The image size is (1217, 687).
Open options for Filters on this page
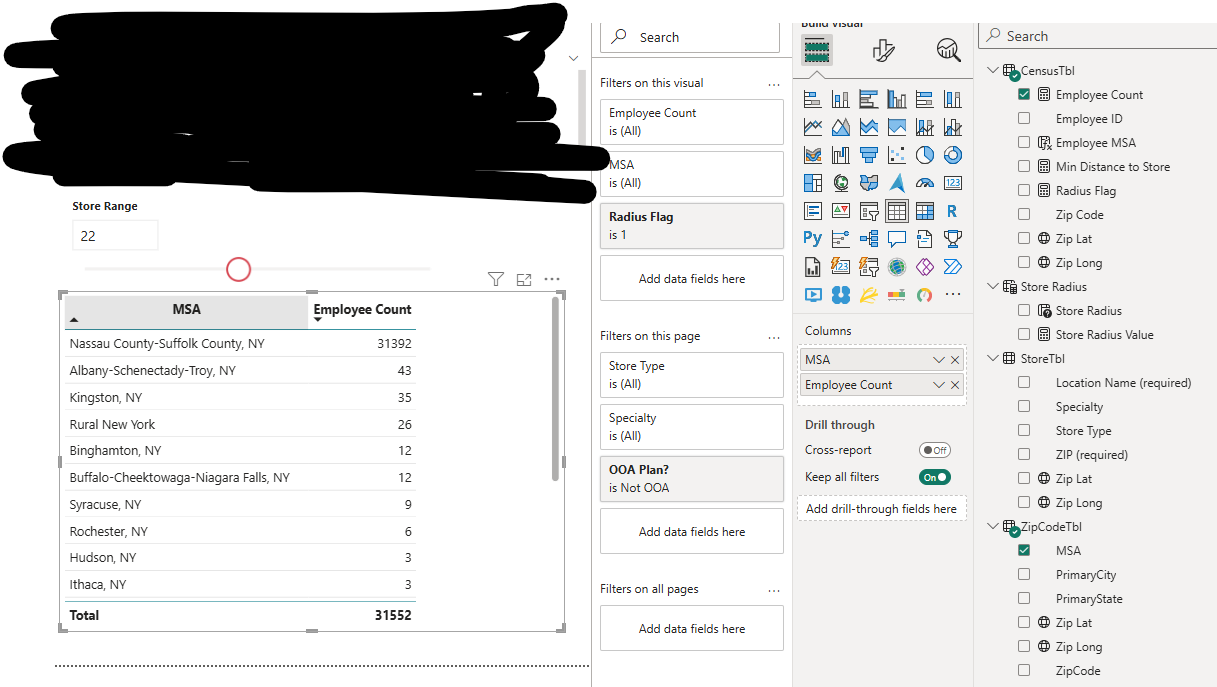point(774,337)
